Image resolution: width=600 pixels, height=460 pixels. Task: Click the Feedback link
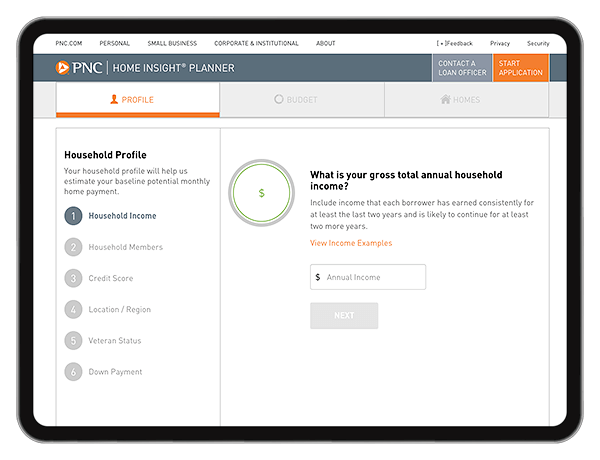455,43
